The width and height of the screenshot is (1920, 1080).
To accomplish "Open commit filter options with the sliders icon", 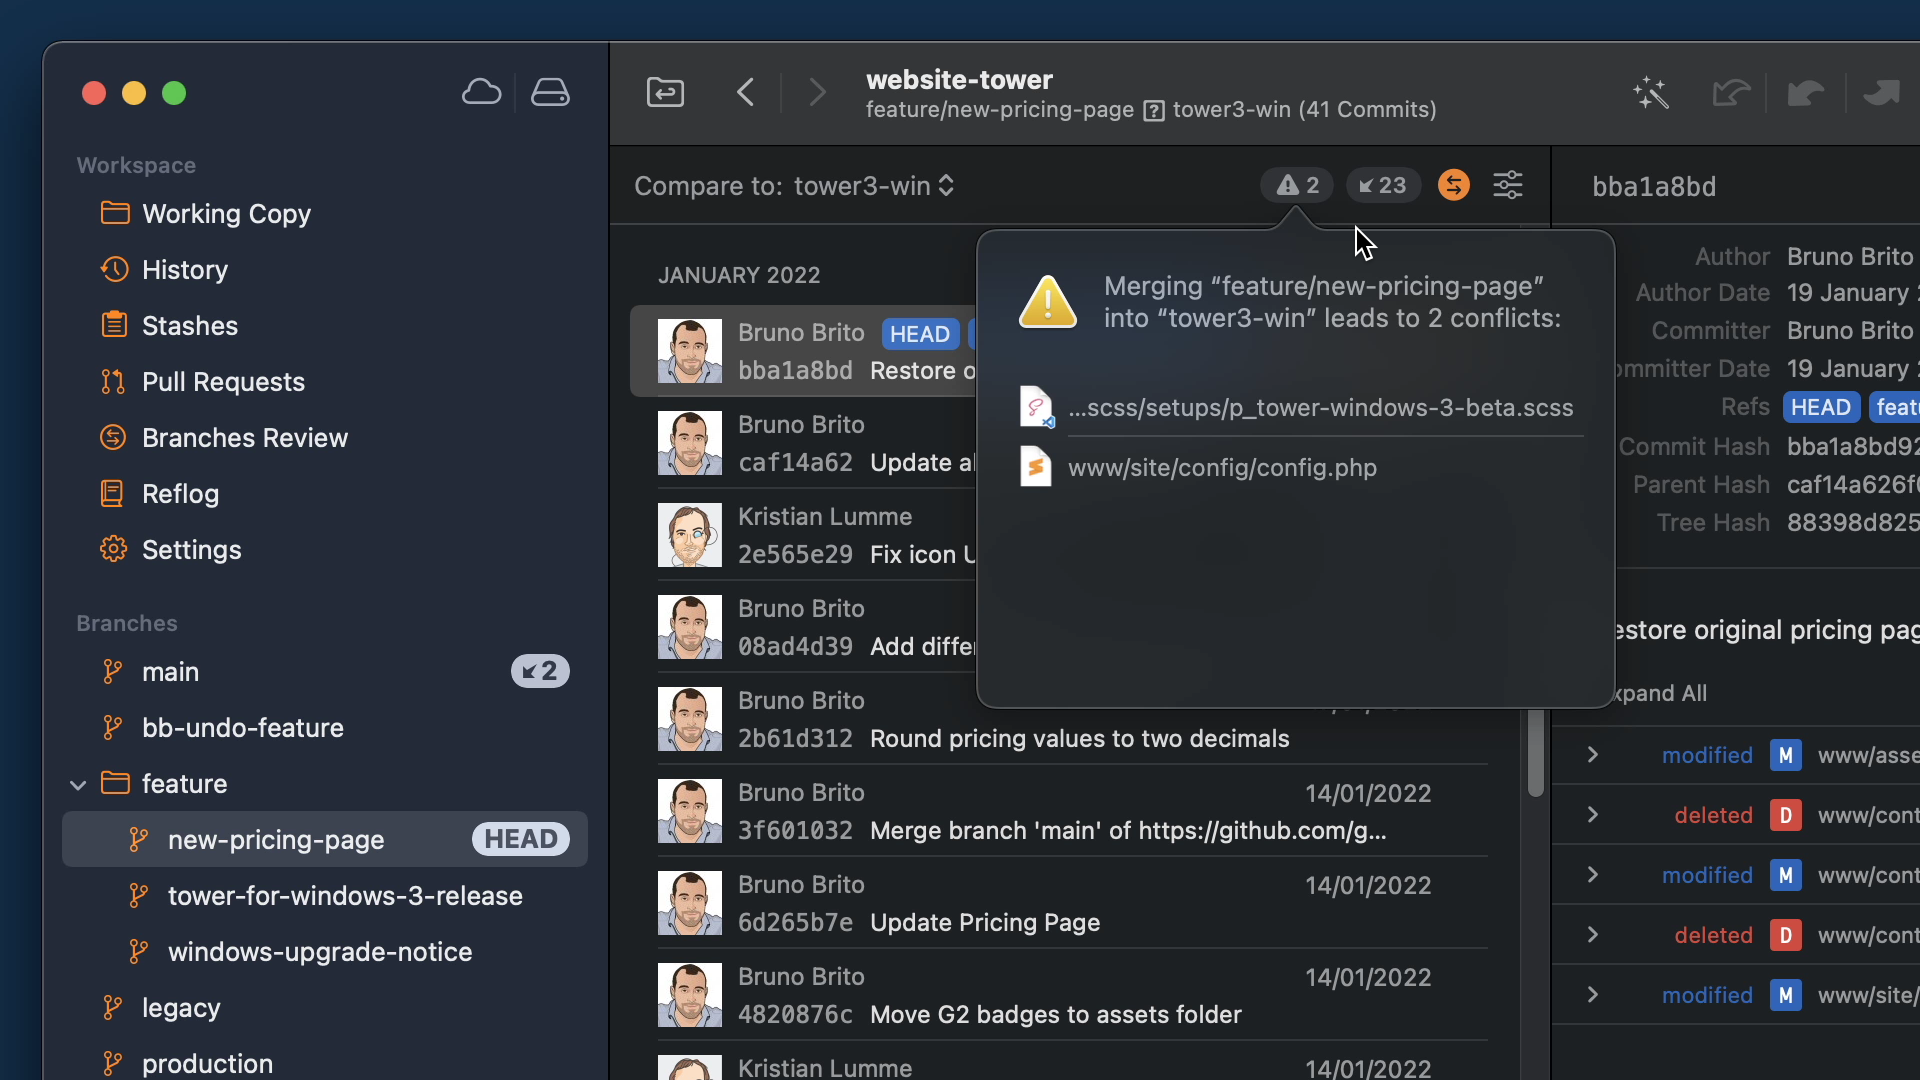I will click(1509, 185).
